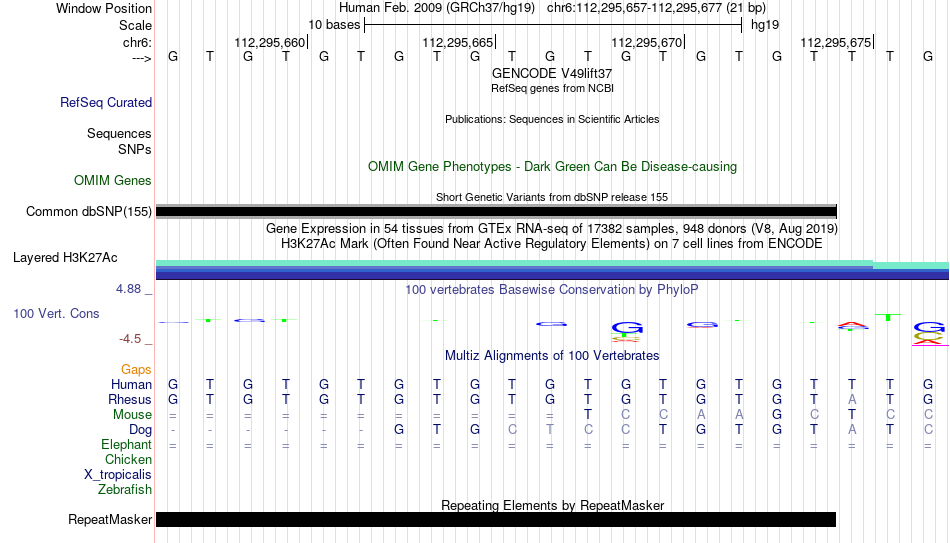This screenshot has width=950, height=543.
Task: Click 'Multiz Alignments of 100 Vertebrates' title
Action: (x=552, y=356)
